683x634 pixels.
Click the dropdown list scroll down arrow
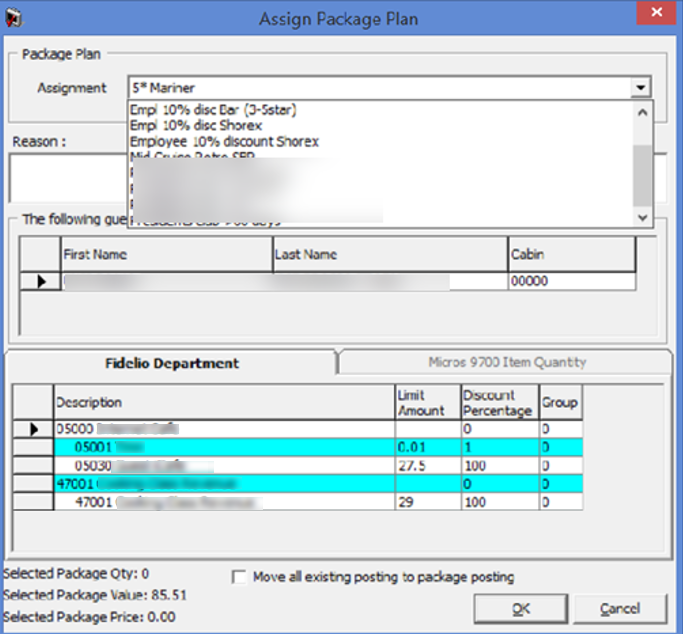tap(642, 217)
